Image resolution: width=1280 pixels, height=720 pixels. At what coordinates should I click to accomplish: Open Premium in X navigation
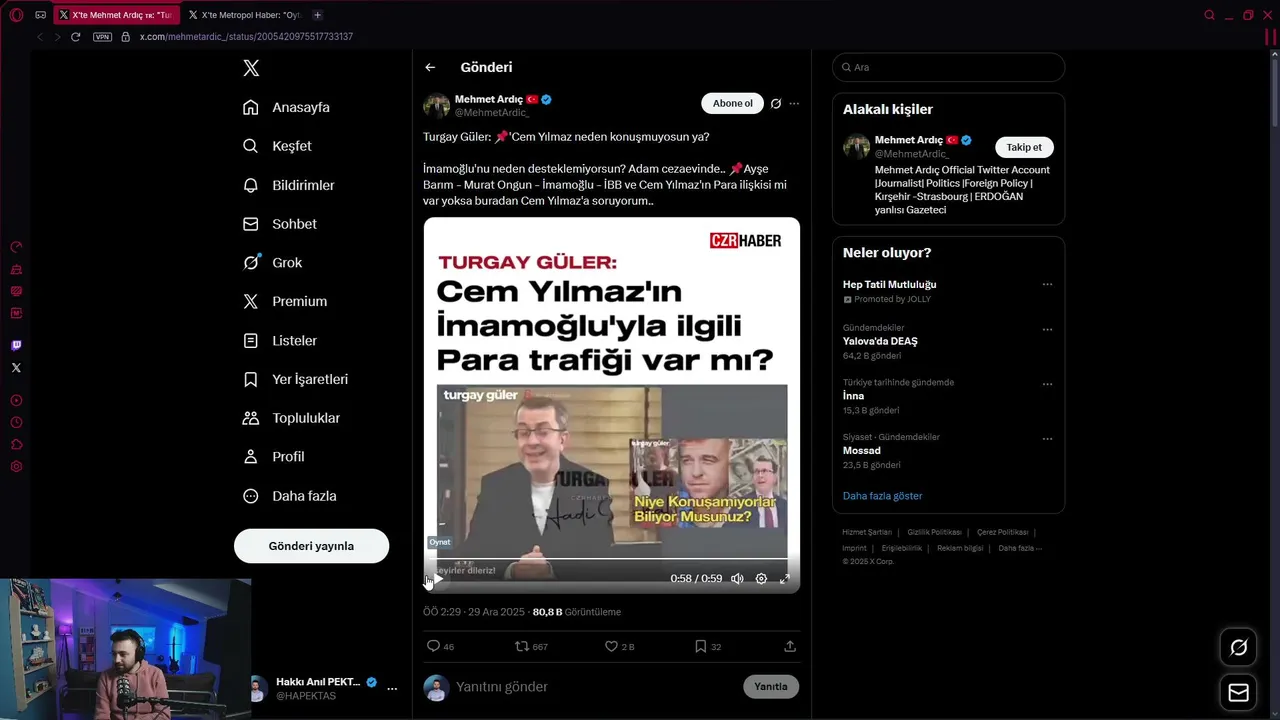coord(285,301)
